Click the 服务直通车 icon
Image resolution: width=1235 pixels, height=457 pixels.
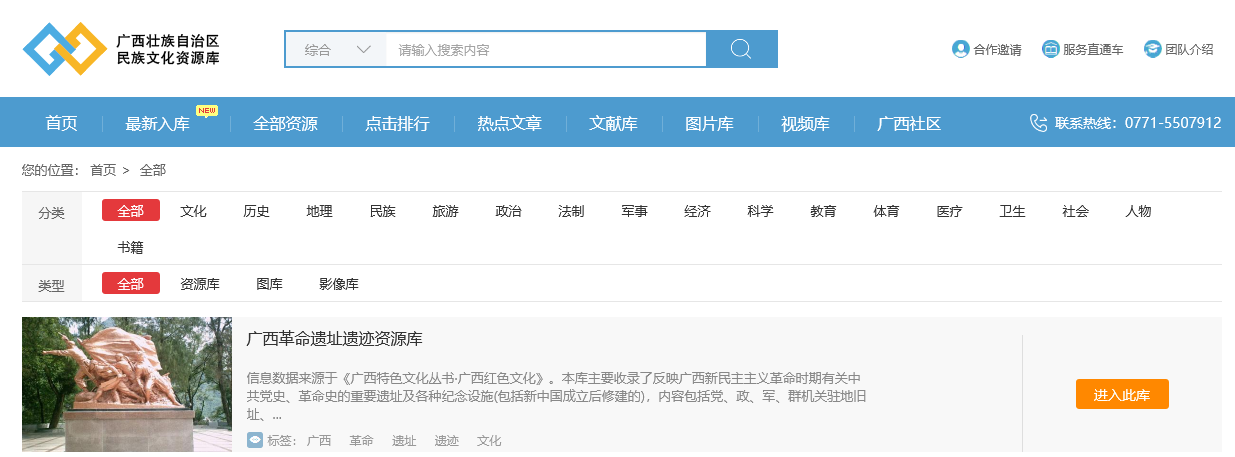1050,49
